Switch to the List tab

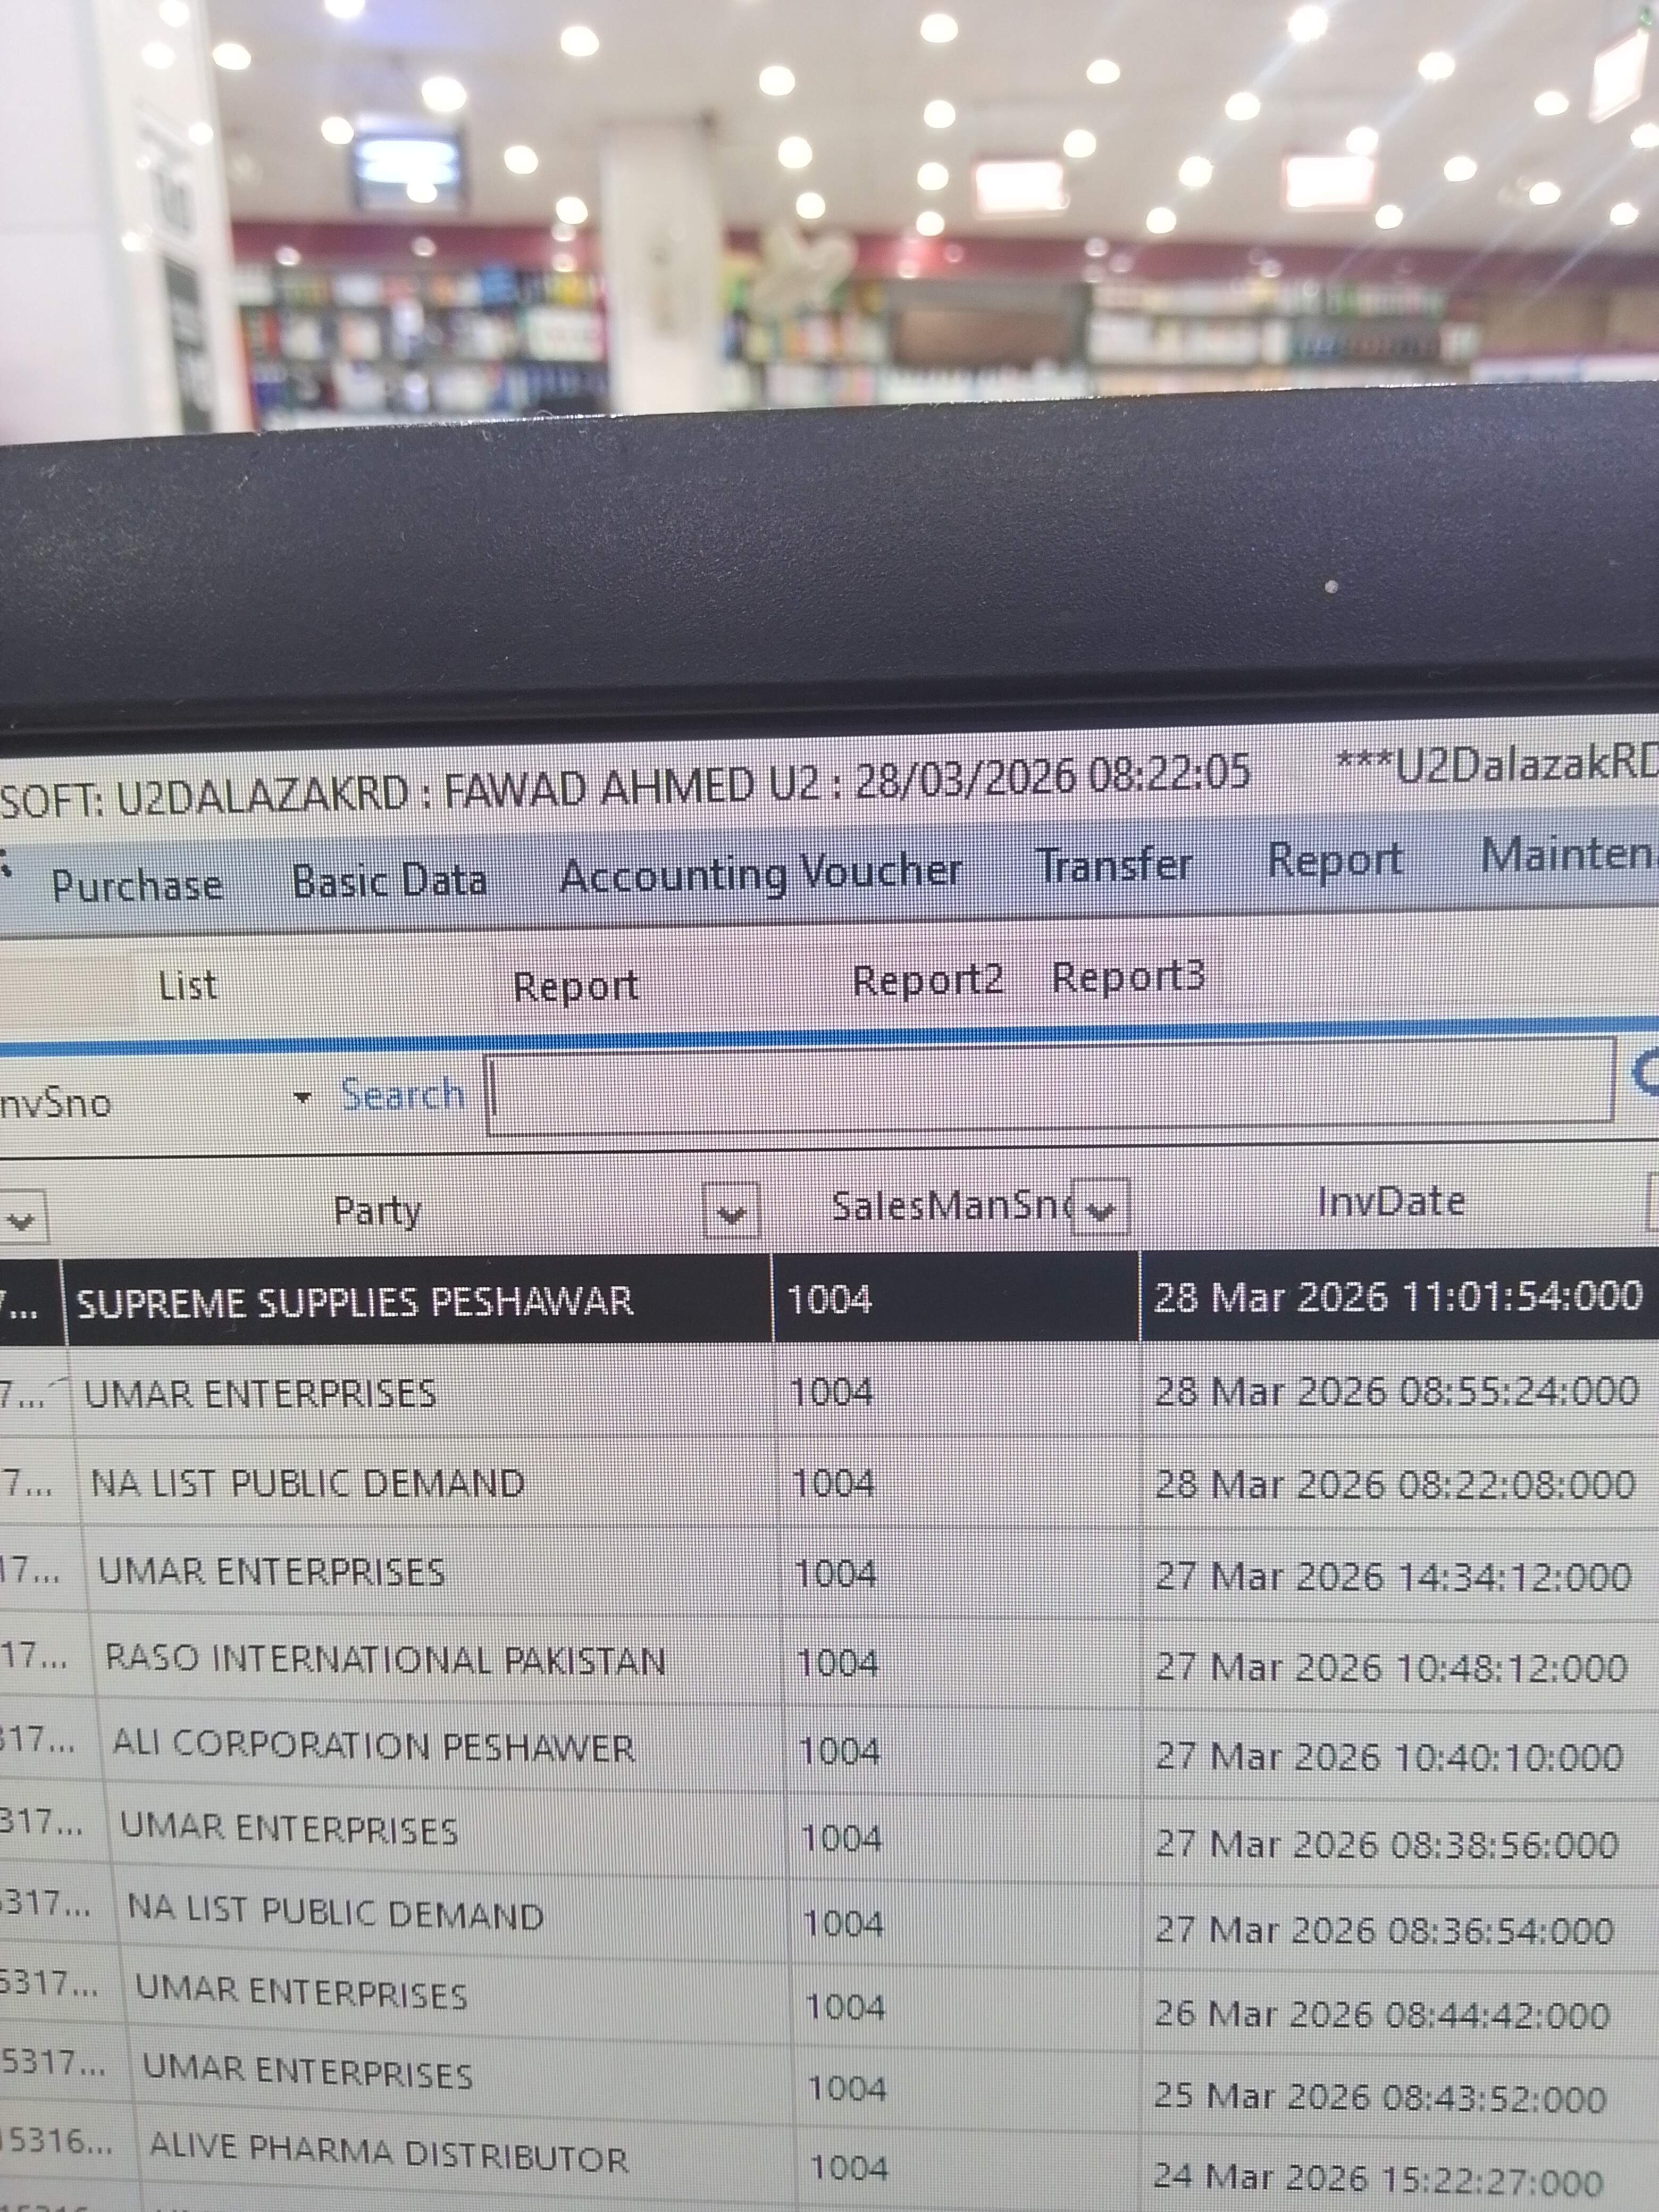[187, 986]
